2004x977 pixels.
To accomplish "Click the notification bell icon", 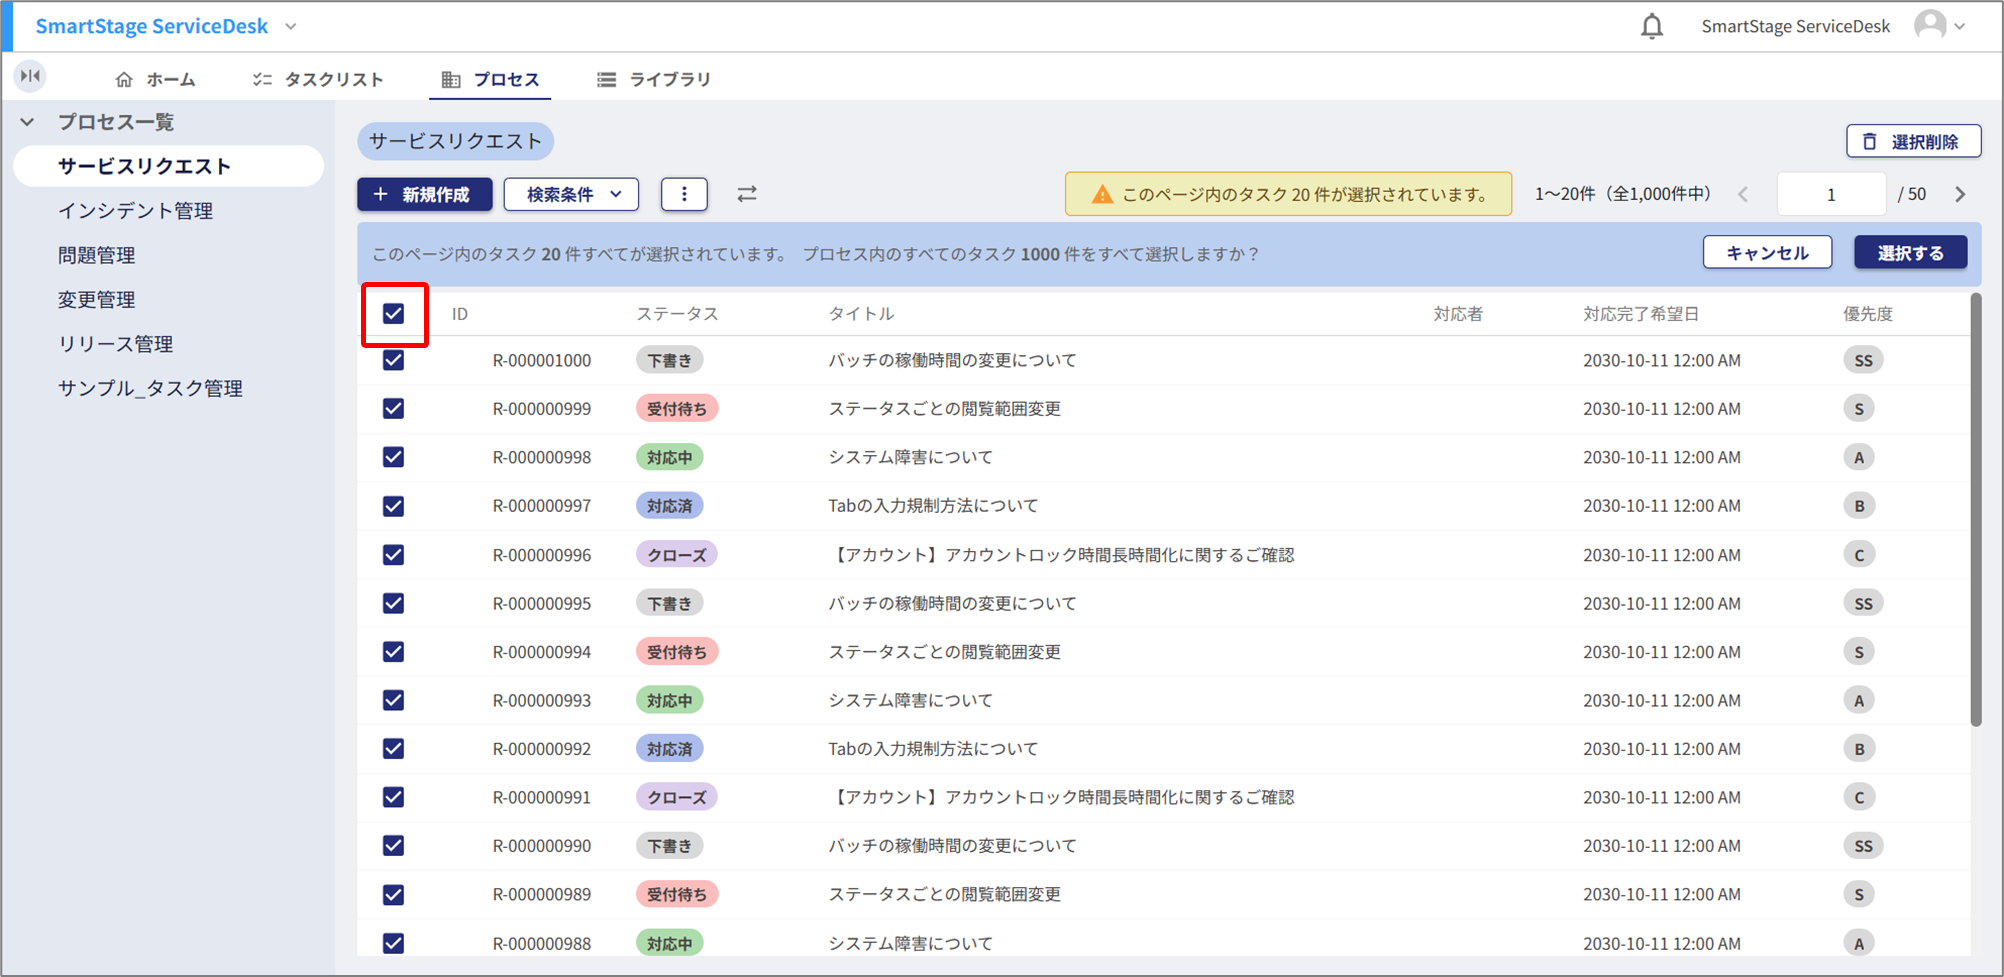I will 1652,26.
